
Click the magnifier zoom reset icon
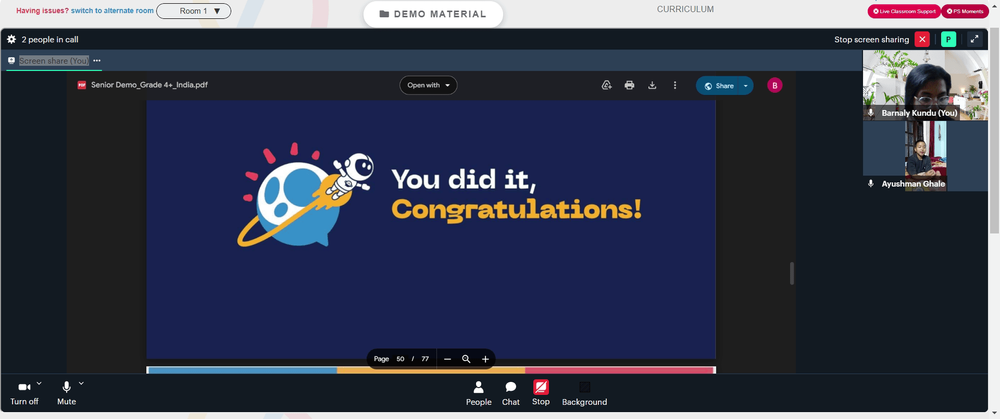466,359
